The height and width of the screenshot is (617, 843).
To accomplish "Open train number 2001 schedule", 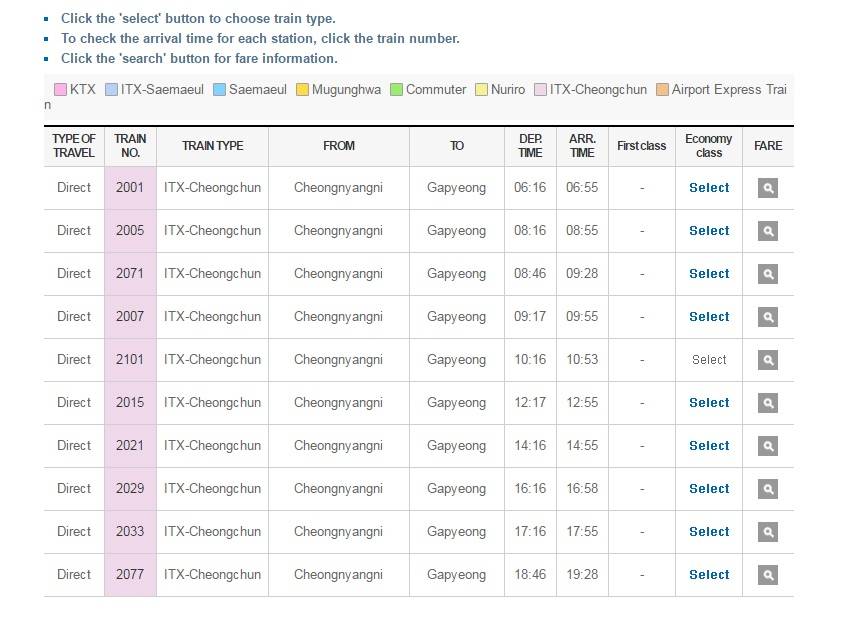I will pos(130,188).
